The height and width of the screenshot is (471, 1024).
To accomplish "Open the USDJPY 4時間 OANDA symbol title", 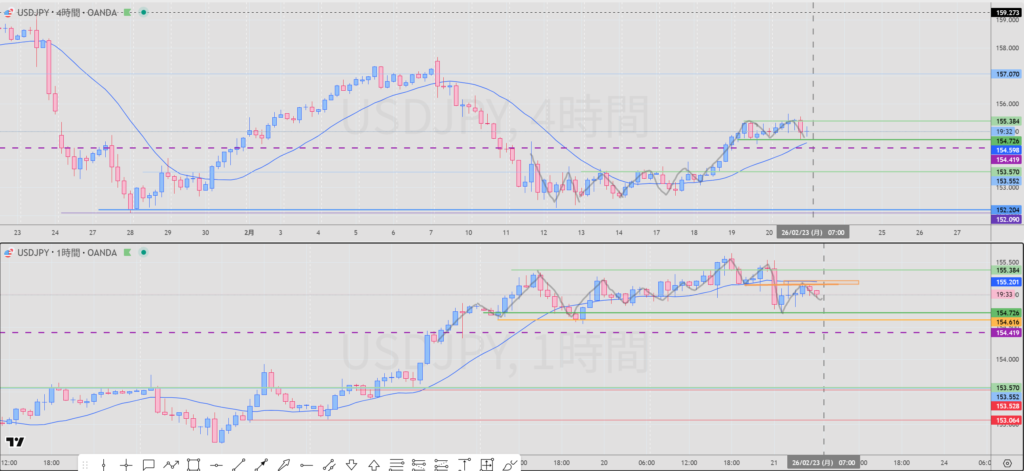I will (x=66, y=12).
